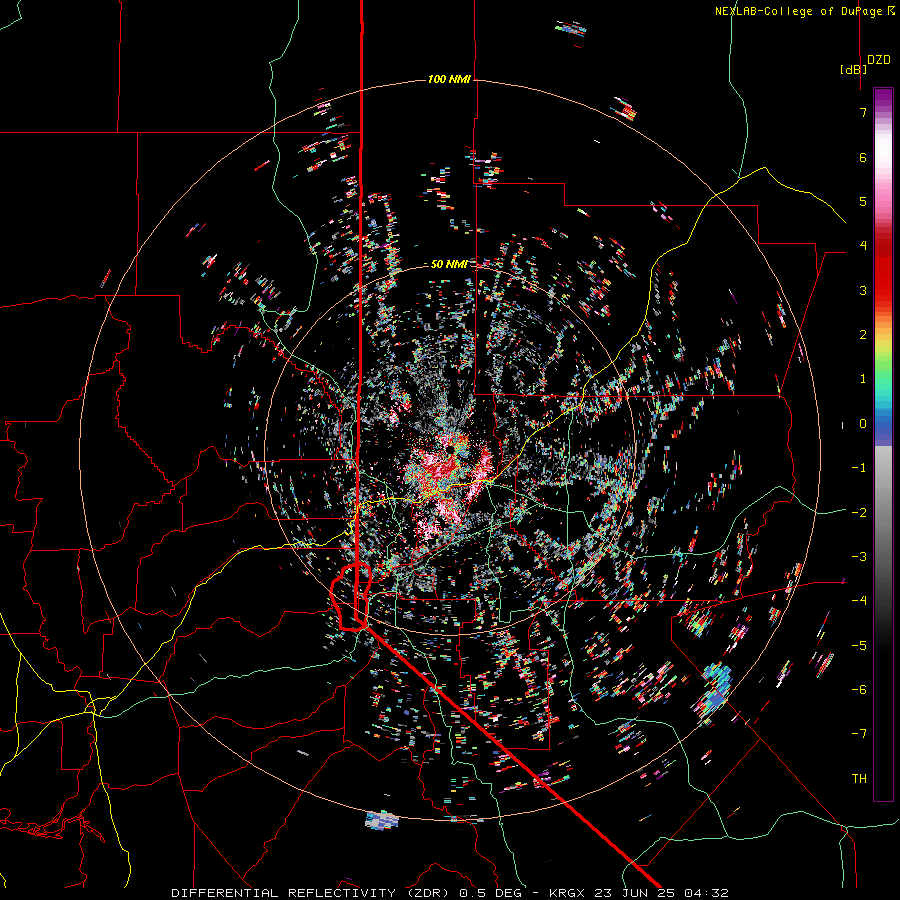Click the black radar site dot at center
900x900 pixels.
coord(450,449)
